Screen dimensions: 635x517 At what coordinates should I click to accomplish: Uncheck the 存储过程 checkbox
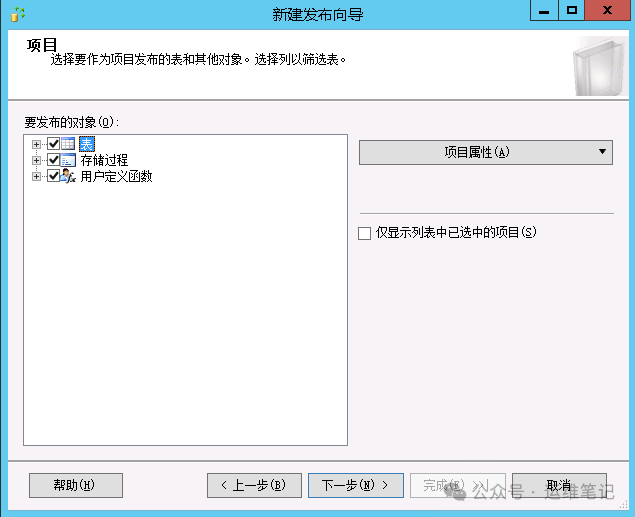tap(53, 160)
